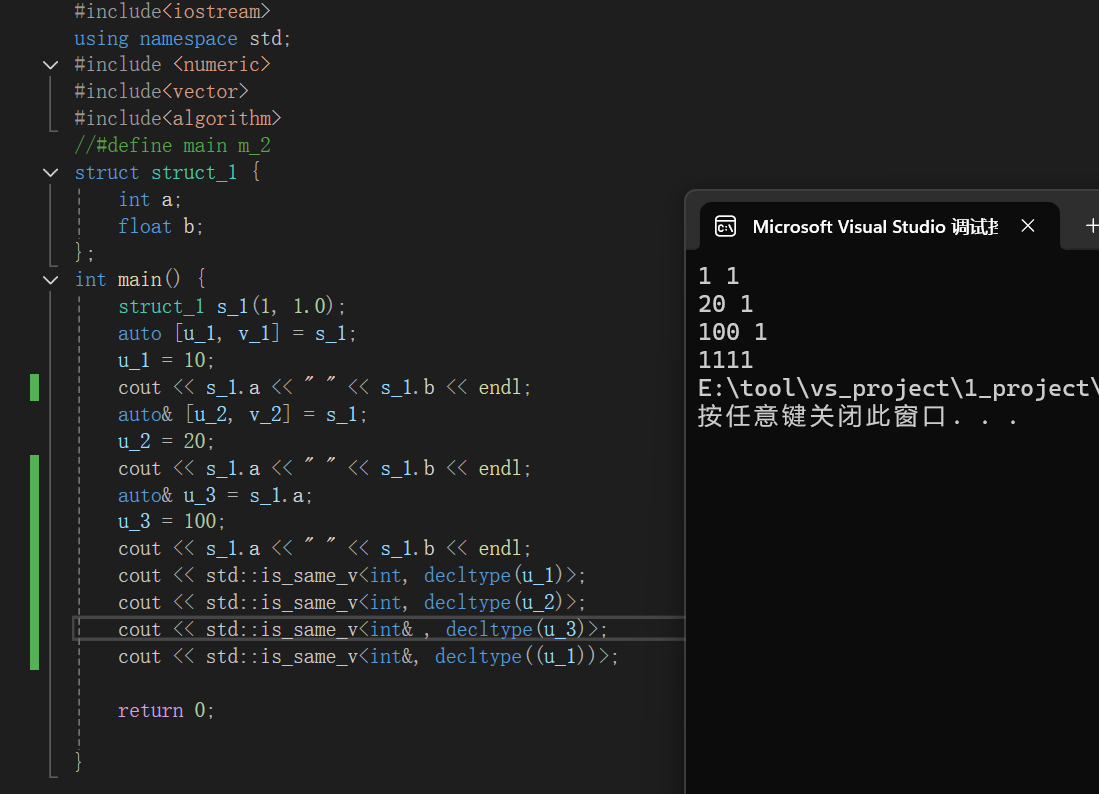Click the '100 1' console output line
The height and width of the screenshot is (794, 1099).
[732, 332]
